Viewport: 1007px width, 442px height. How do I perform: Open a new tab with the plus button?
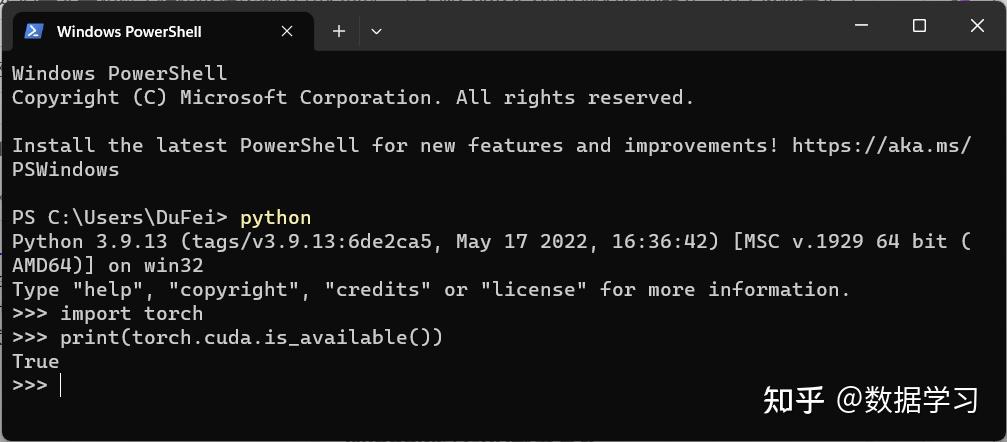point(339,31)
